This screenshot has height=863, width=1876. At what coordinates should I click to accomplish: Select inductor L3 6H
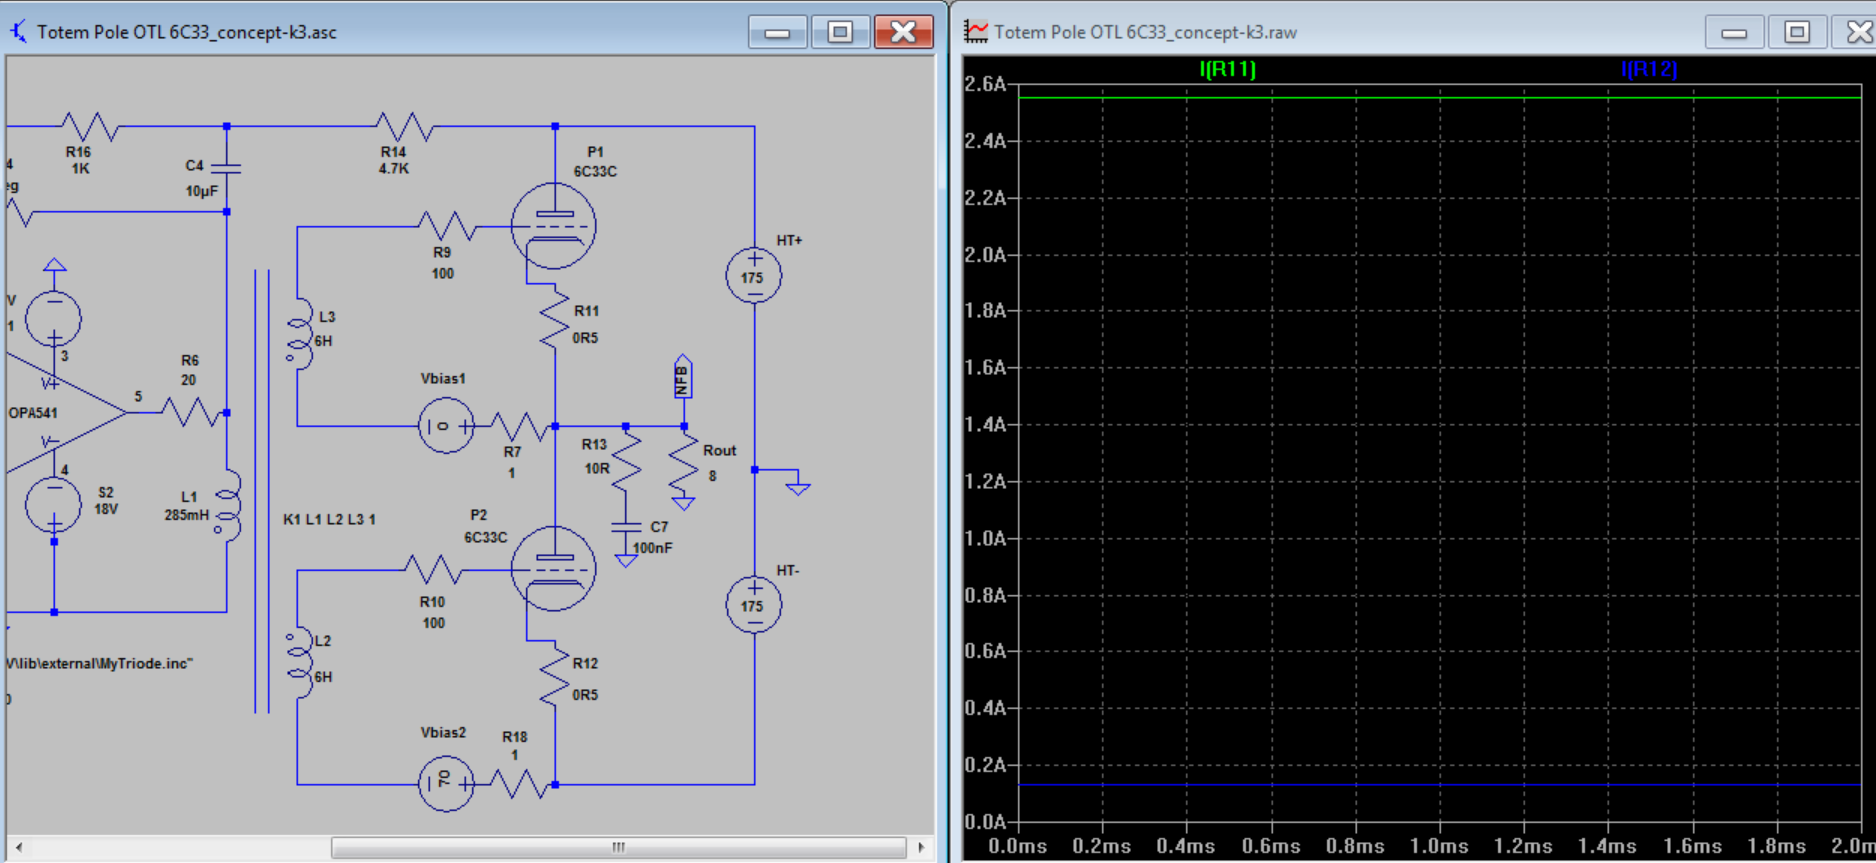(299, 333)
